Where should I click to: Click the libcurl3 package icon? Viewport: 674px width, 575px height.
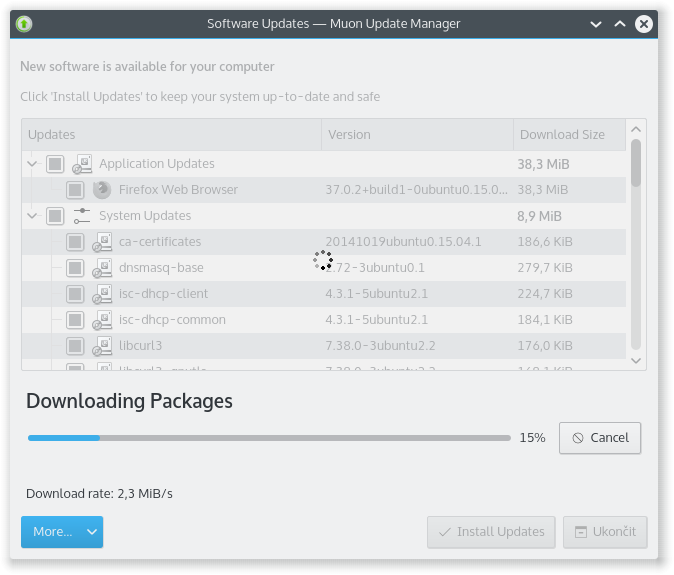point(102,346)
